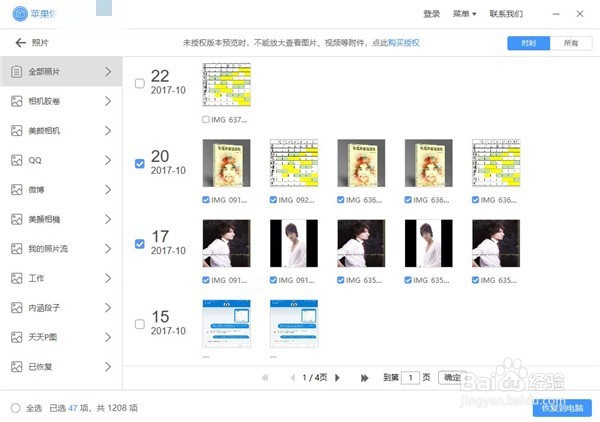Open first book cover thumbnail in the 20 row
Image resolution: width=600 pixels, height=422 pixels.
tap(227, 163)
